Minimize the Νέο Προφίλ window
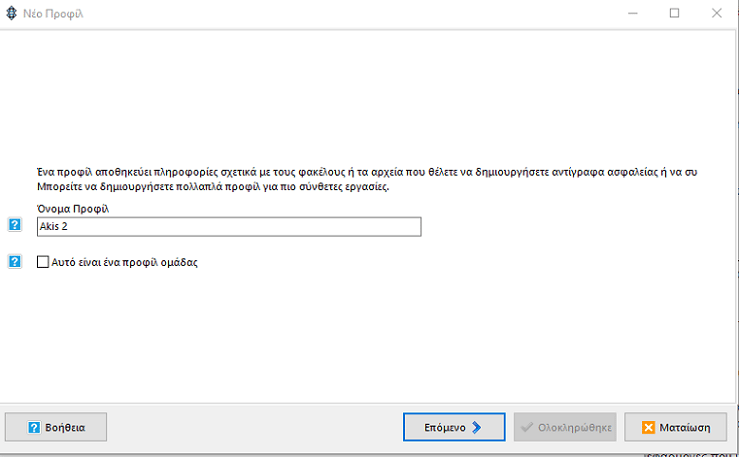Image resolution: width=739 pixels, height=457 pixels. pyautogui.click(x=632, y=13)
